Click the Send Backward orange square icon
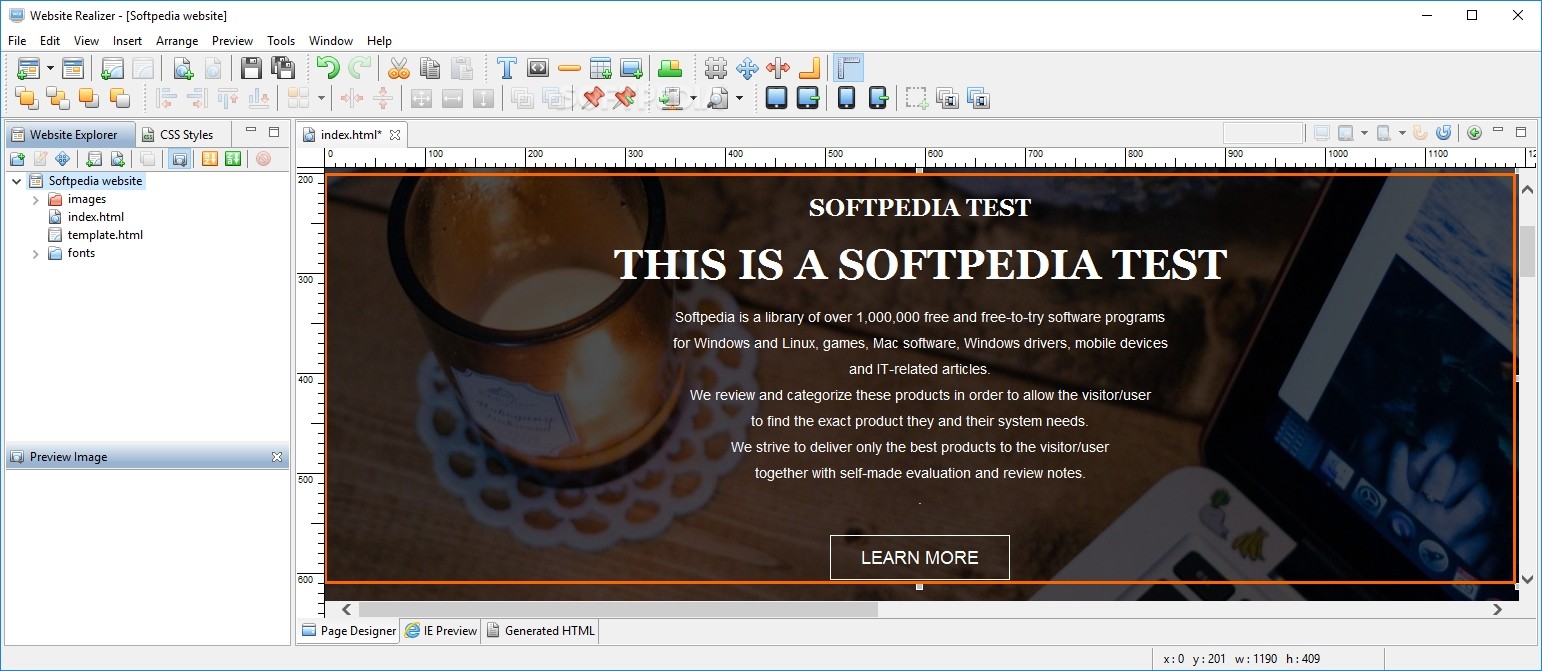The width and height of the screenshot is (1542, 671). (x=120, y=98)
